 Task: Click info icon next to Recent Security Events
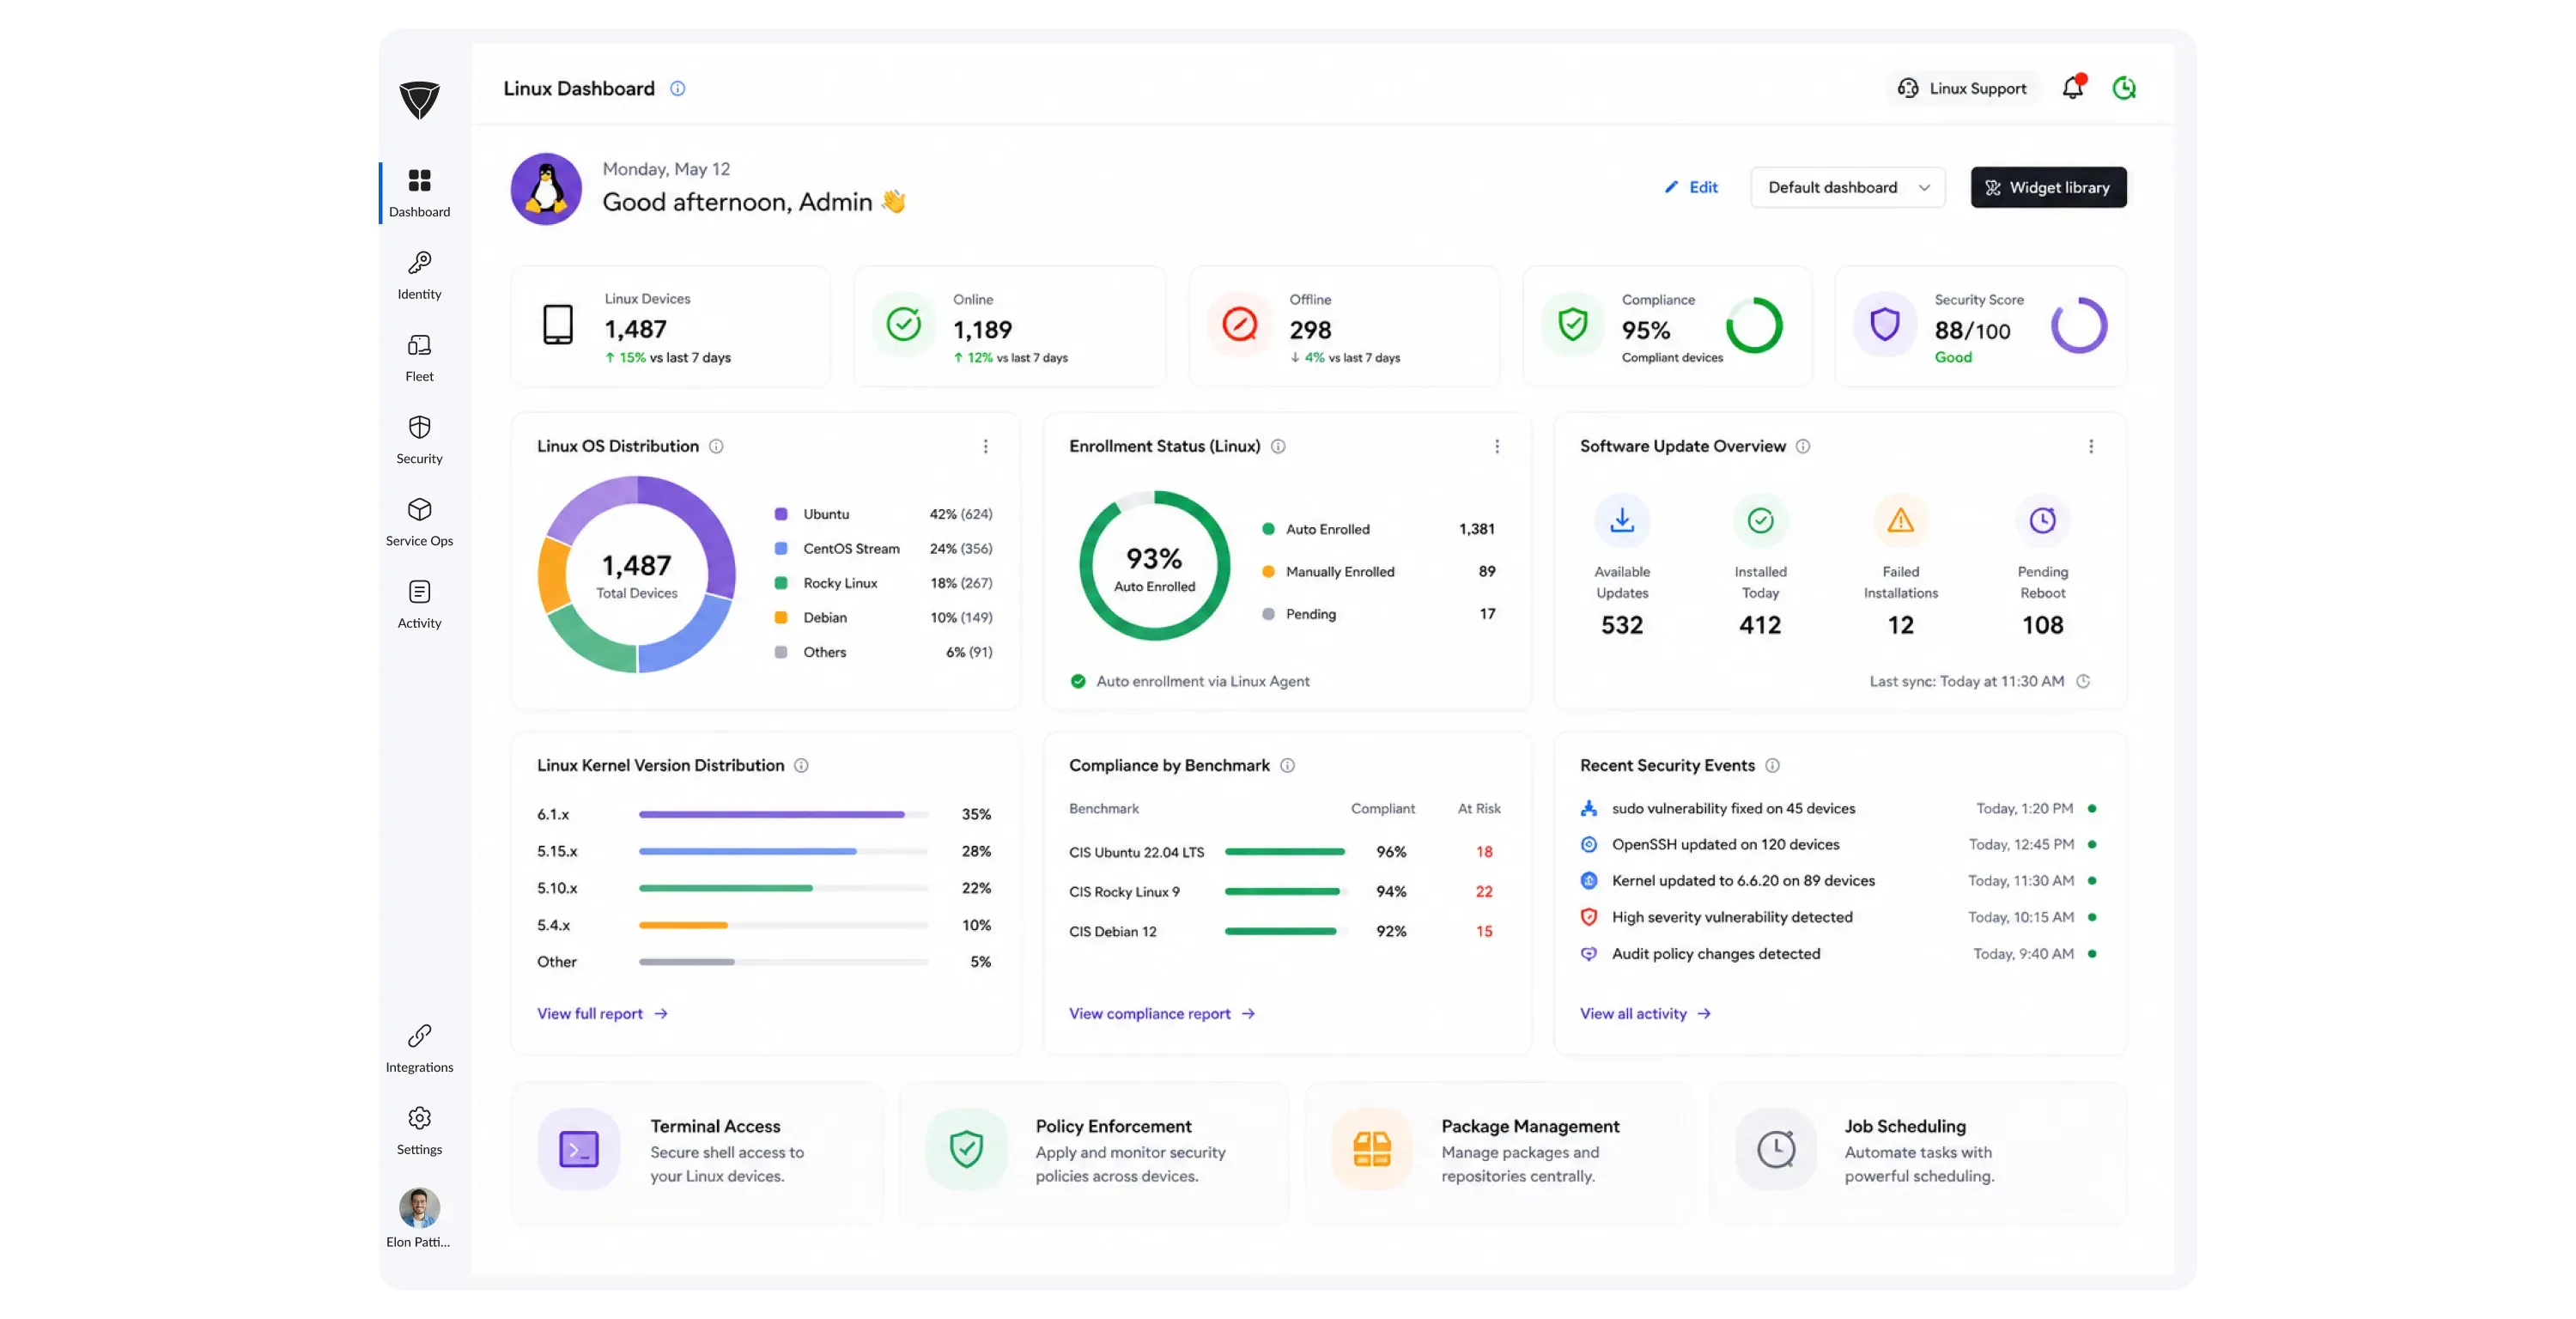(1772, 765)
